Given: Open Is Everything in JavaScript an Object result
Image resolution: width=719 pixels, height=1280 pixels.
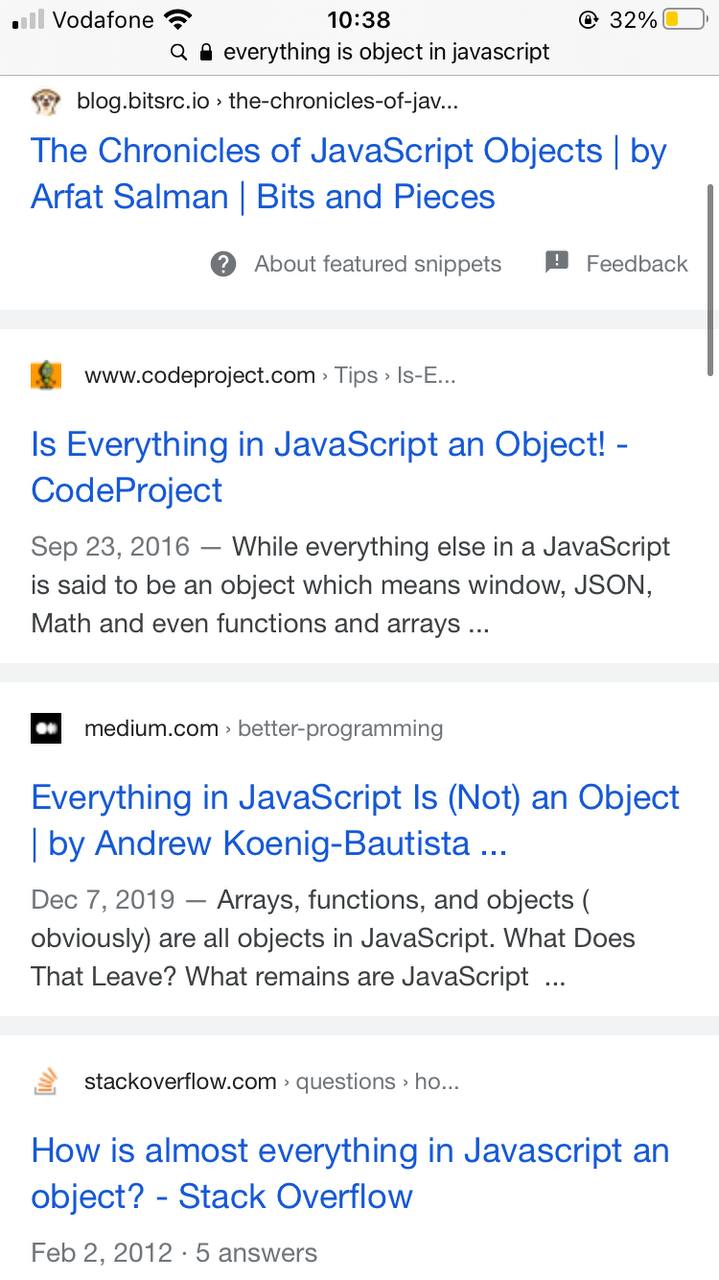Looking at the screenshot, I should click(x=329, y=467).
